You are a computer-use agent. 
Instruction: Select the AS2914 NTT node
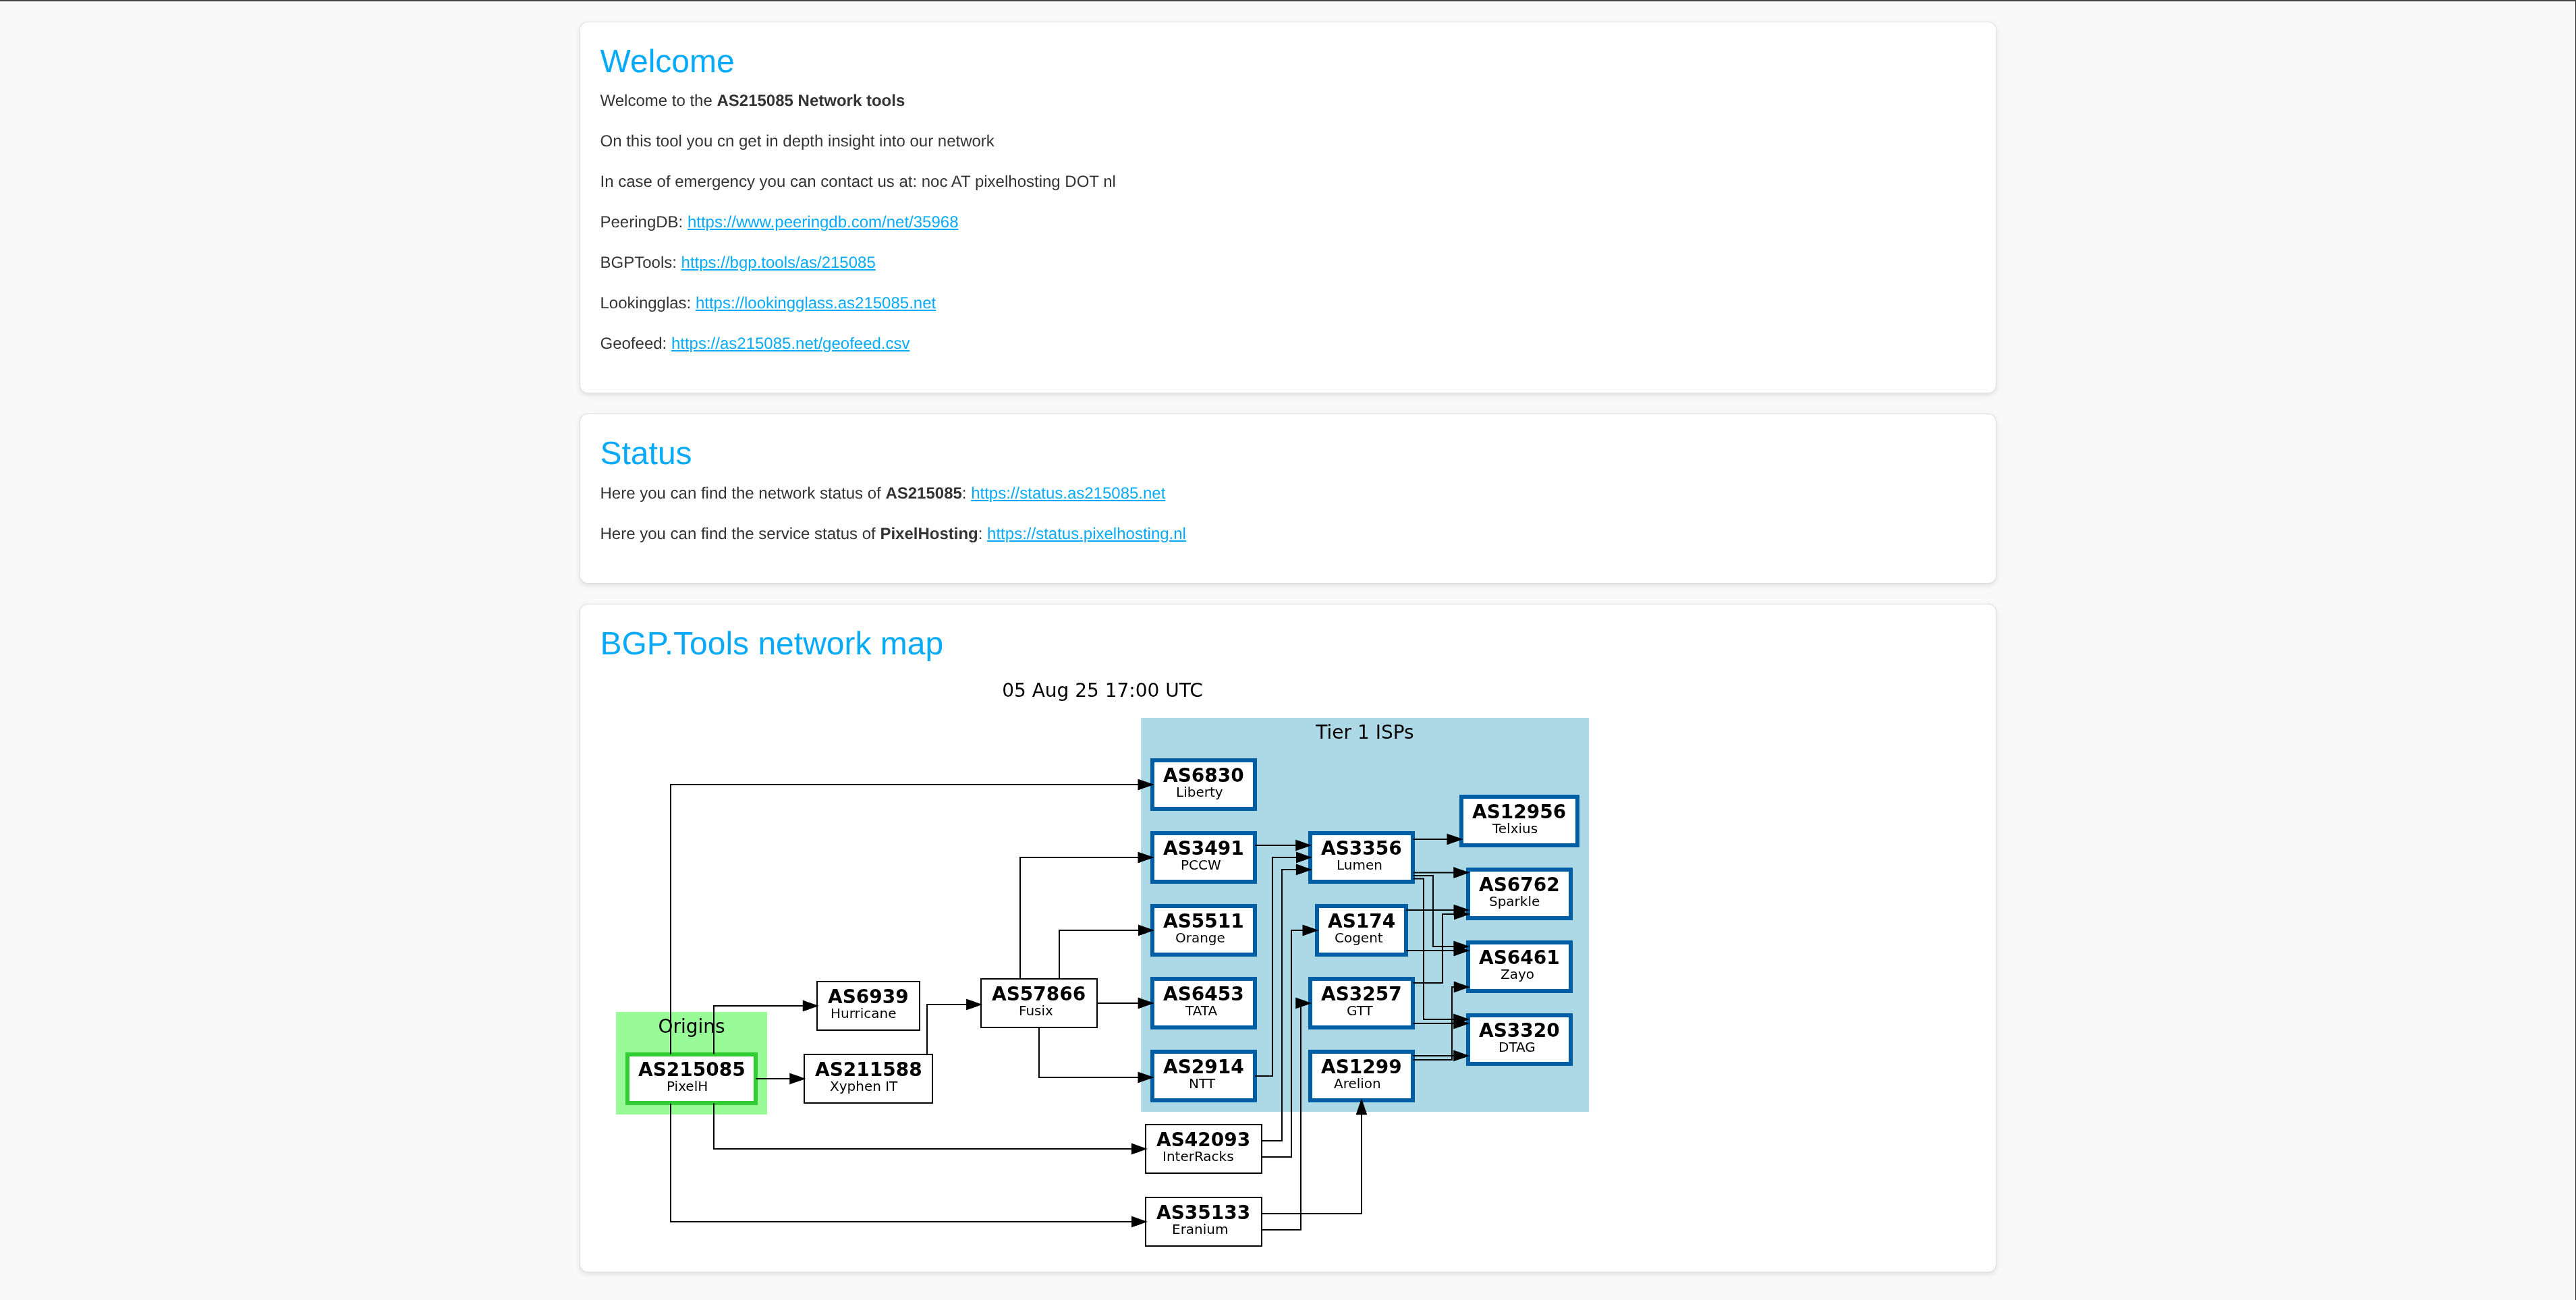point(1202,1075)
